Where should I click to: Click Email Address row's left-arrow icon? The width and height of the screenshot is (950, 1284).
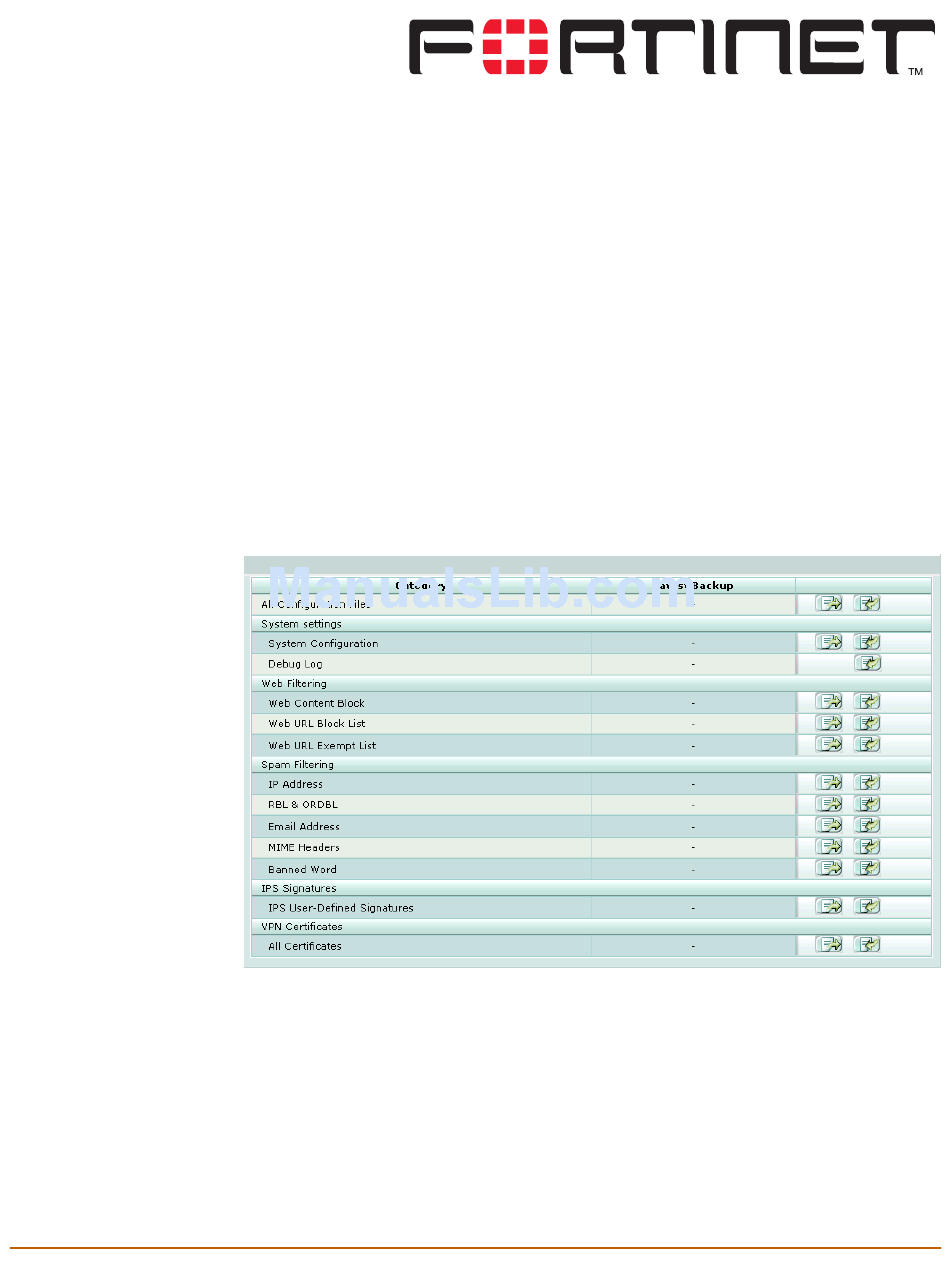click(x=867, y=826)
